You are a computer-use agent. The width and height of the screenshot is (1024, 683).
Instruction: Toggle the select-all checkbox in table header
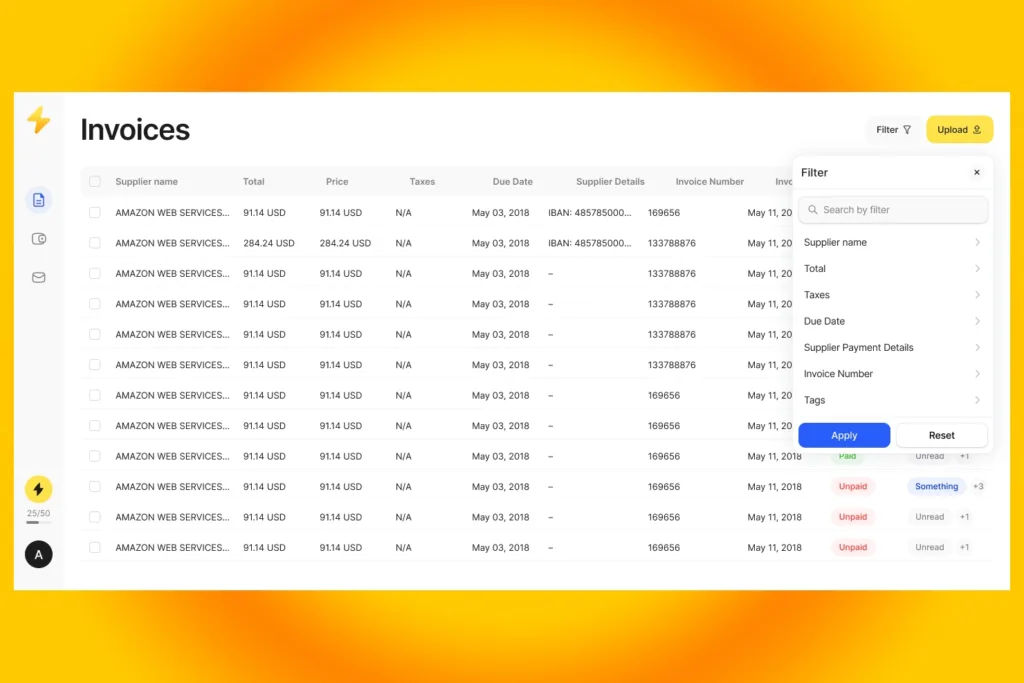click(x=95, y=182)
